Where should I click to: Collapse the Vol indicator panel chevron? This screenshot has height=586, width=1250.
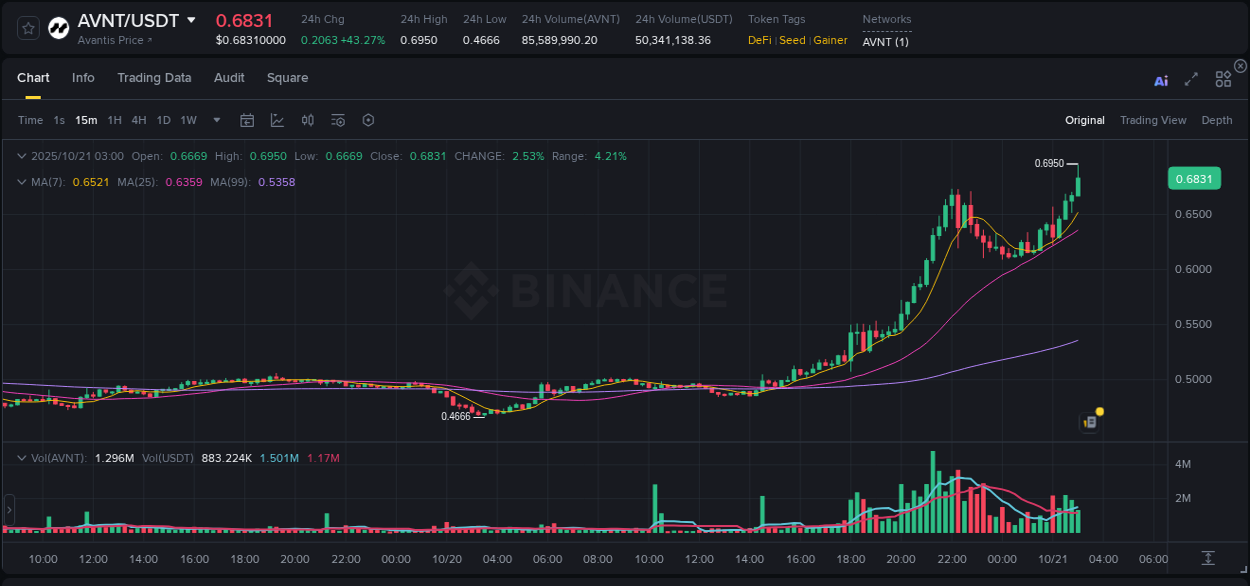click(20, 456)
